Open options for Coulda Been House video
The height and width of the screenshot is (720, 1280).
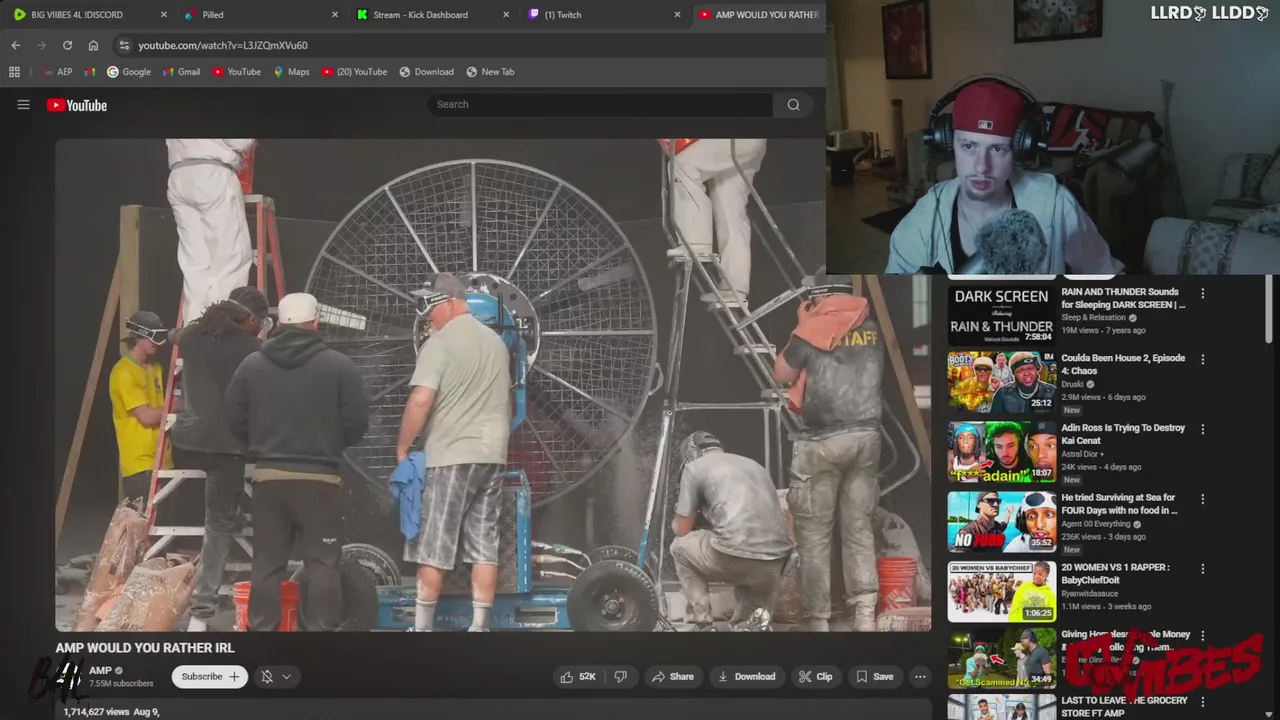(1203, 360)
